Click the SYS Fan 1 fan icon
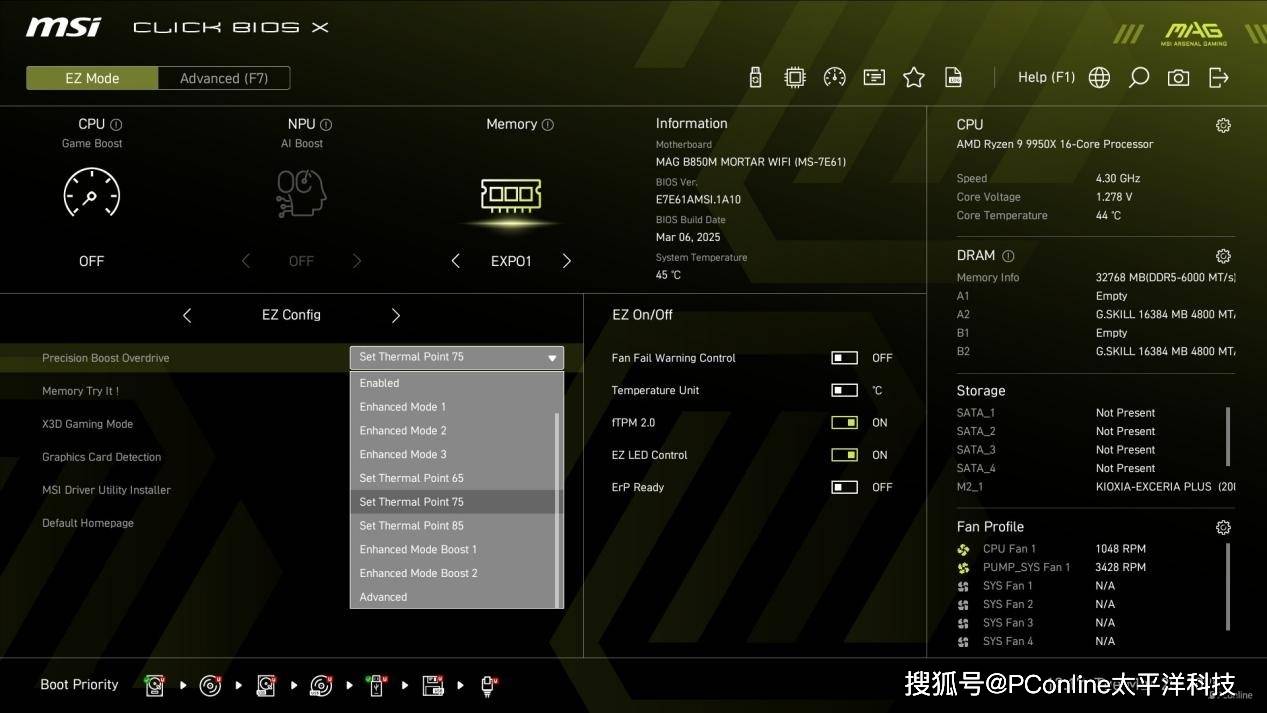 pos(963,586)
